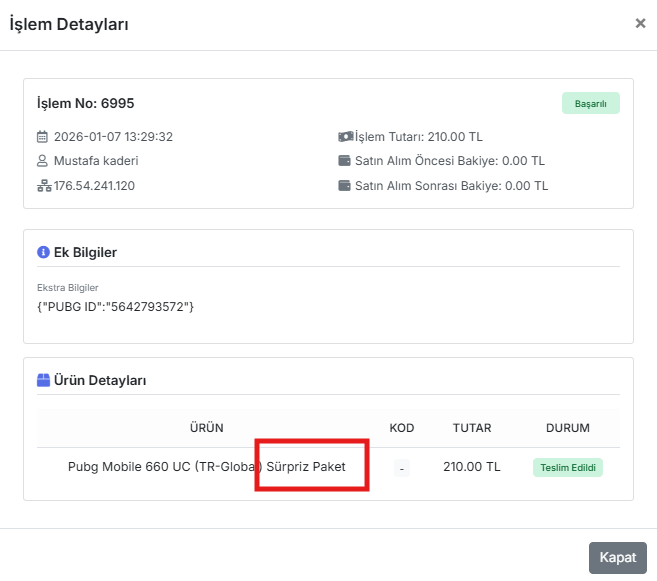Click the Pubg Mobile 660 UC product name
The height and width of the screenshot is (581, 657).
[207, 467]
